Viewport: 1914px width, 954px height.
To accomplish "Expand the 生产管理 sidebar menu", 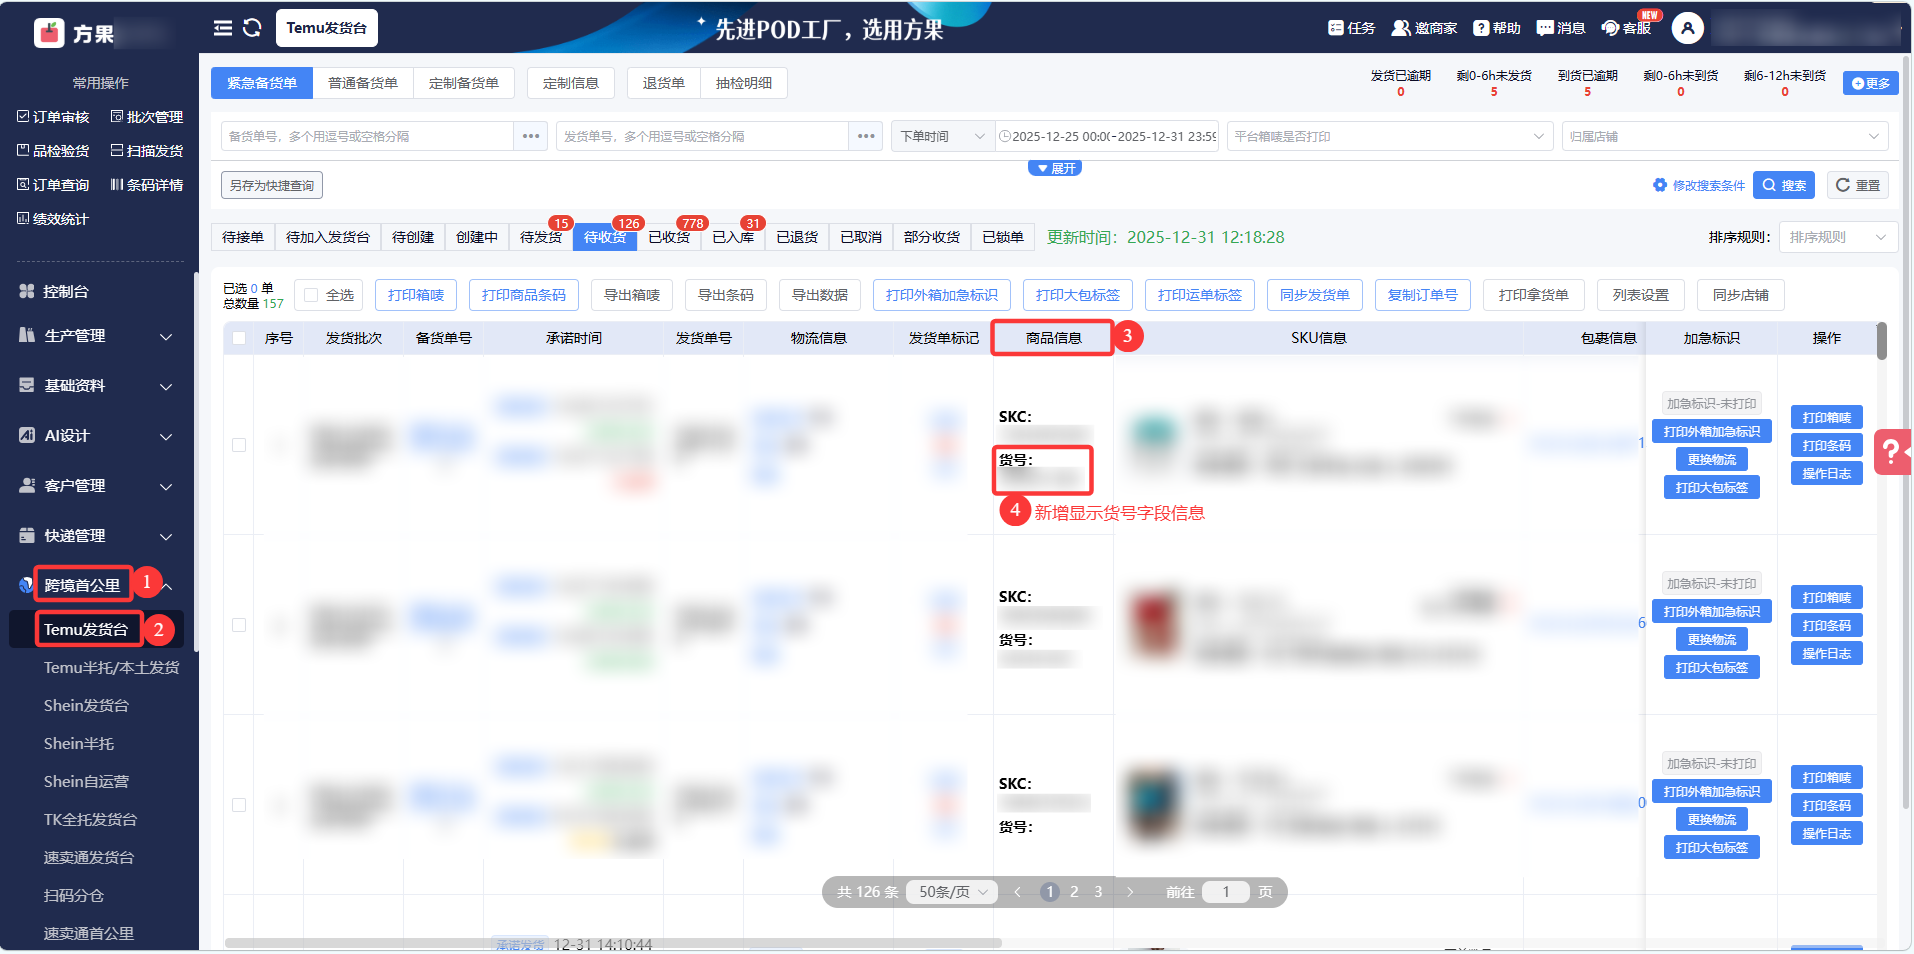I will (97, 336).
